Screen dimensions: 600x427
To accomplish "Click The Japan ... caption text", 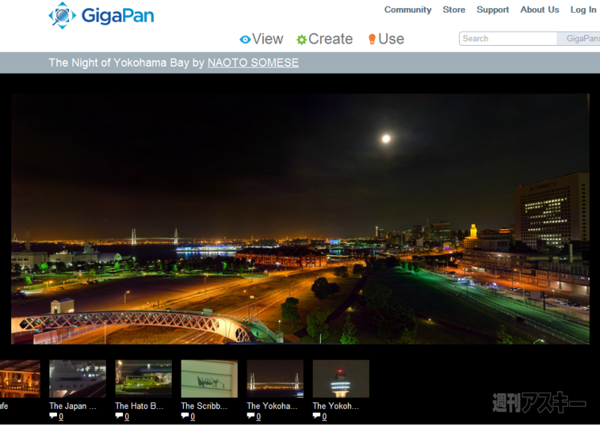I will 73,406.
